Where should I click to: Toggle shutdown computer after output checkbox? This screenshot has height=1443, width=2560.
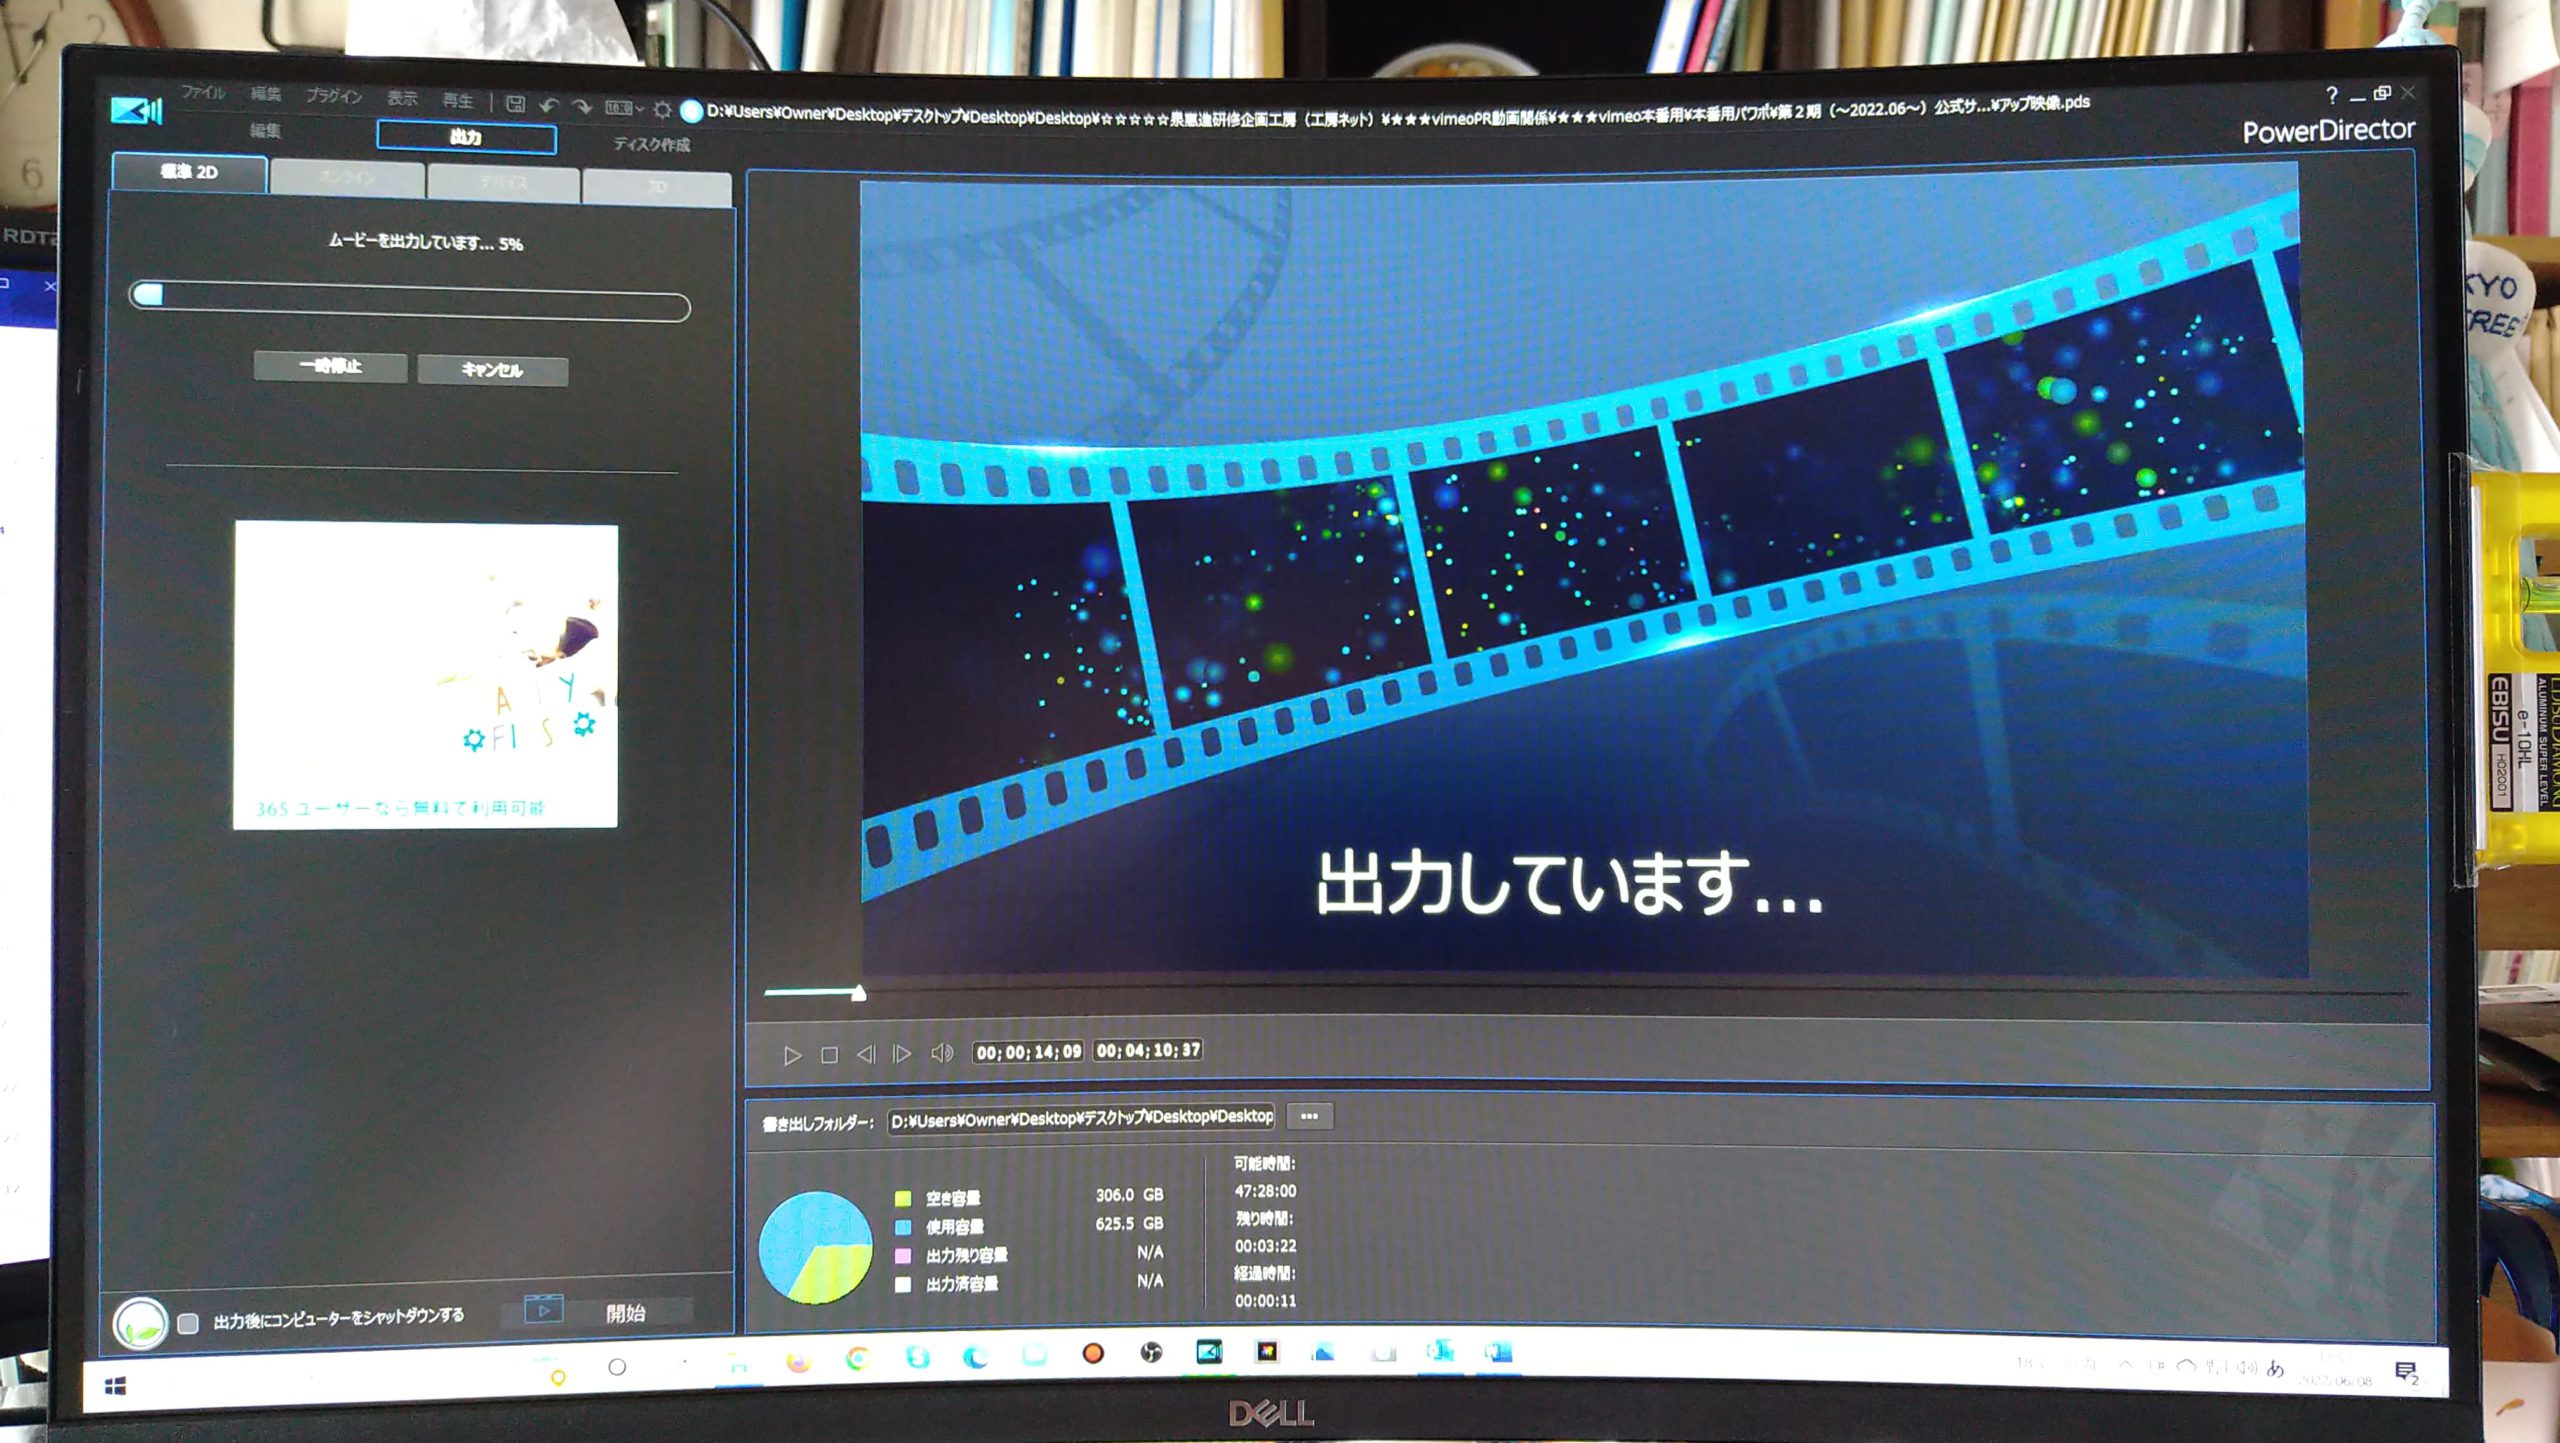187,1324
